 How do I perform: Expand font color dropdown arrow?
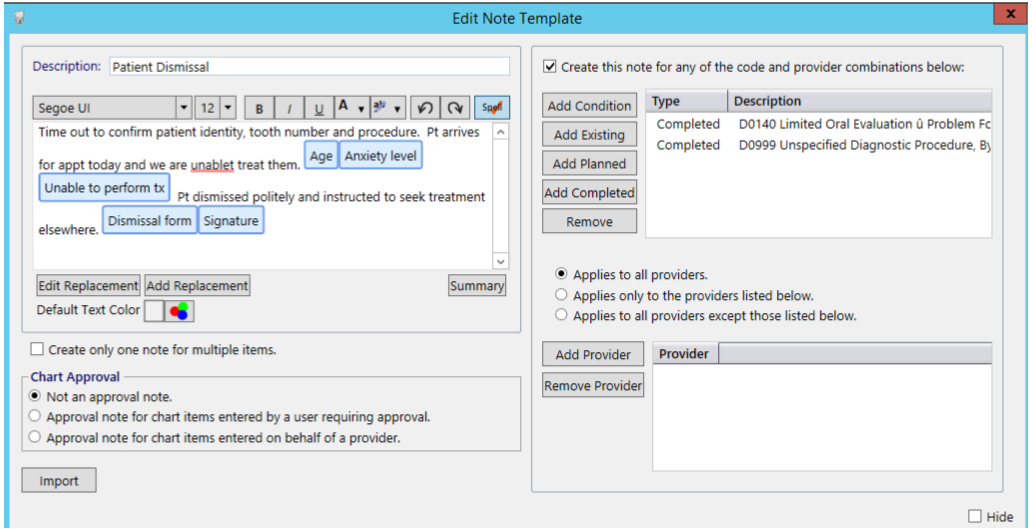(361, 108)
